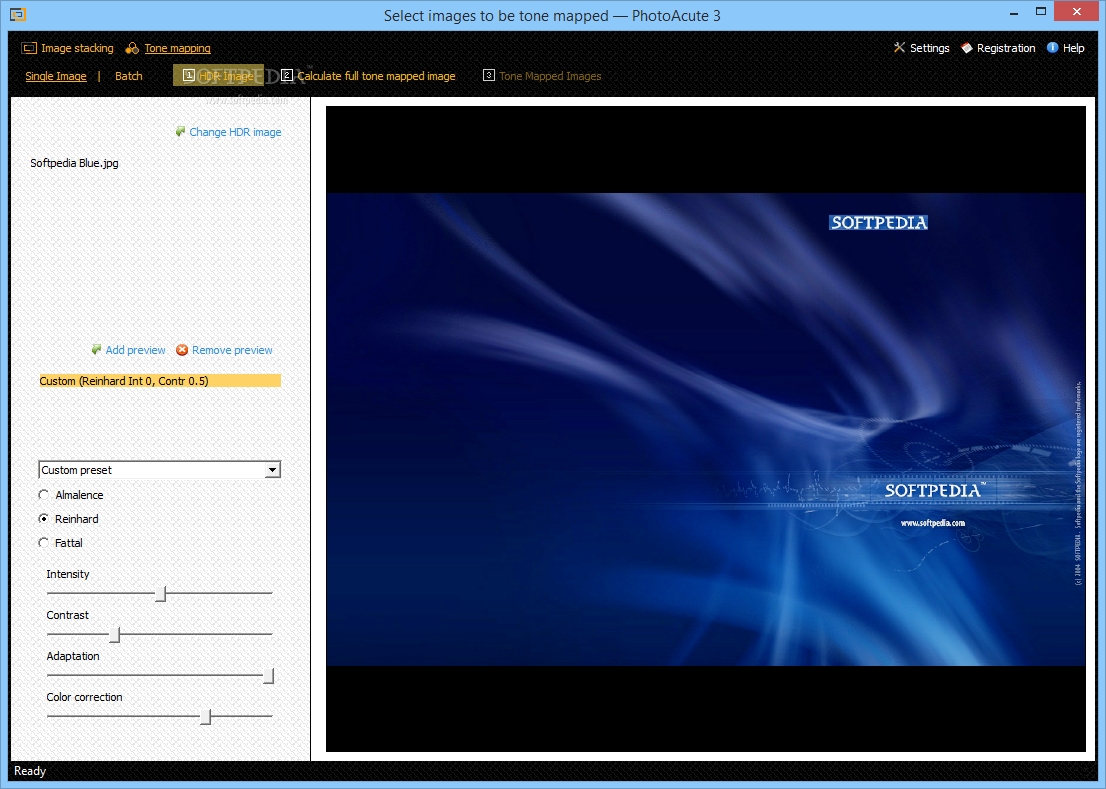This screenshot has width=1106, height=789.
Task: Click the Remove preview link
Action: (232, 350)
